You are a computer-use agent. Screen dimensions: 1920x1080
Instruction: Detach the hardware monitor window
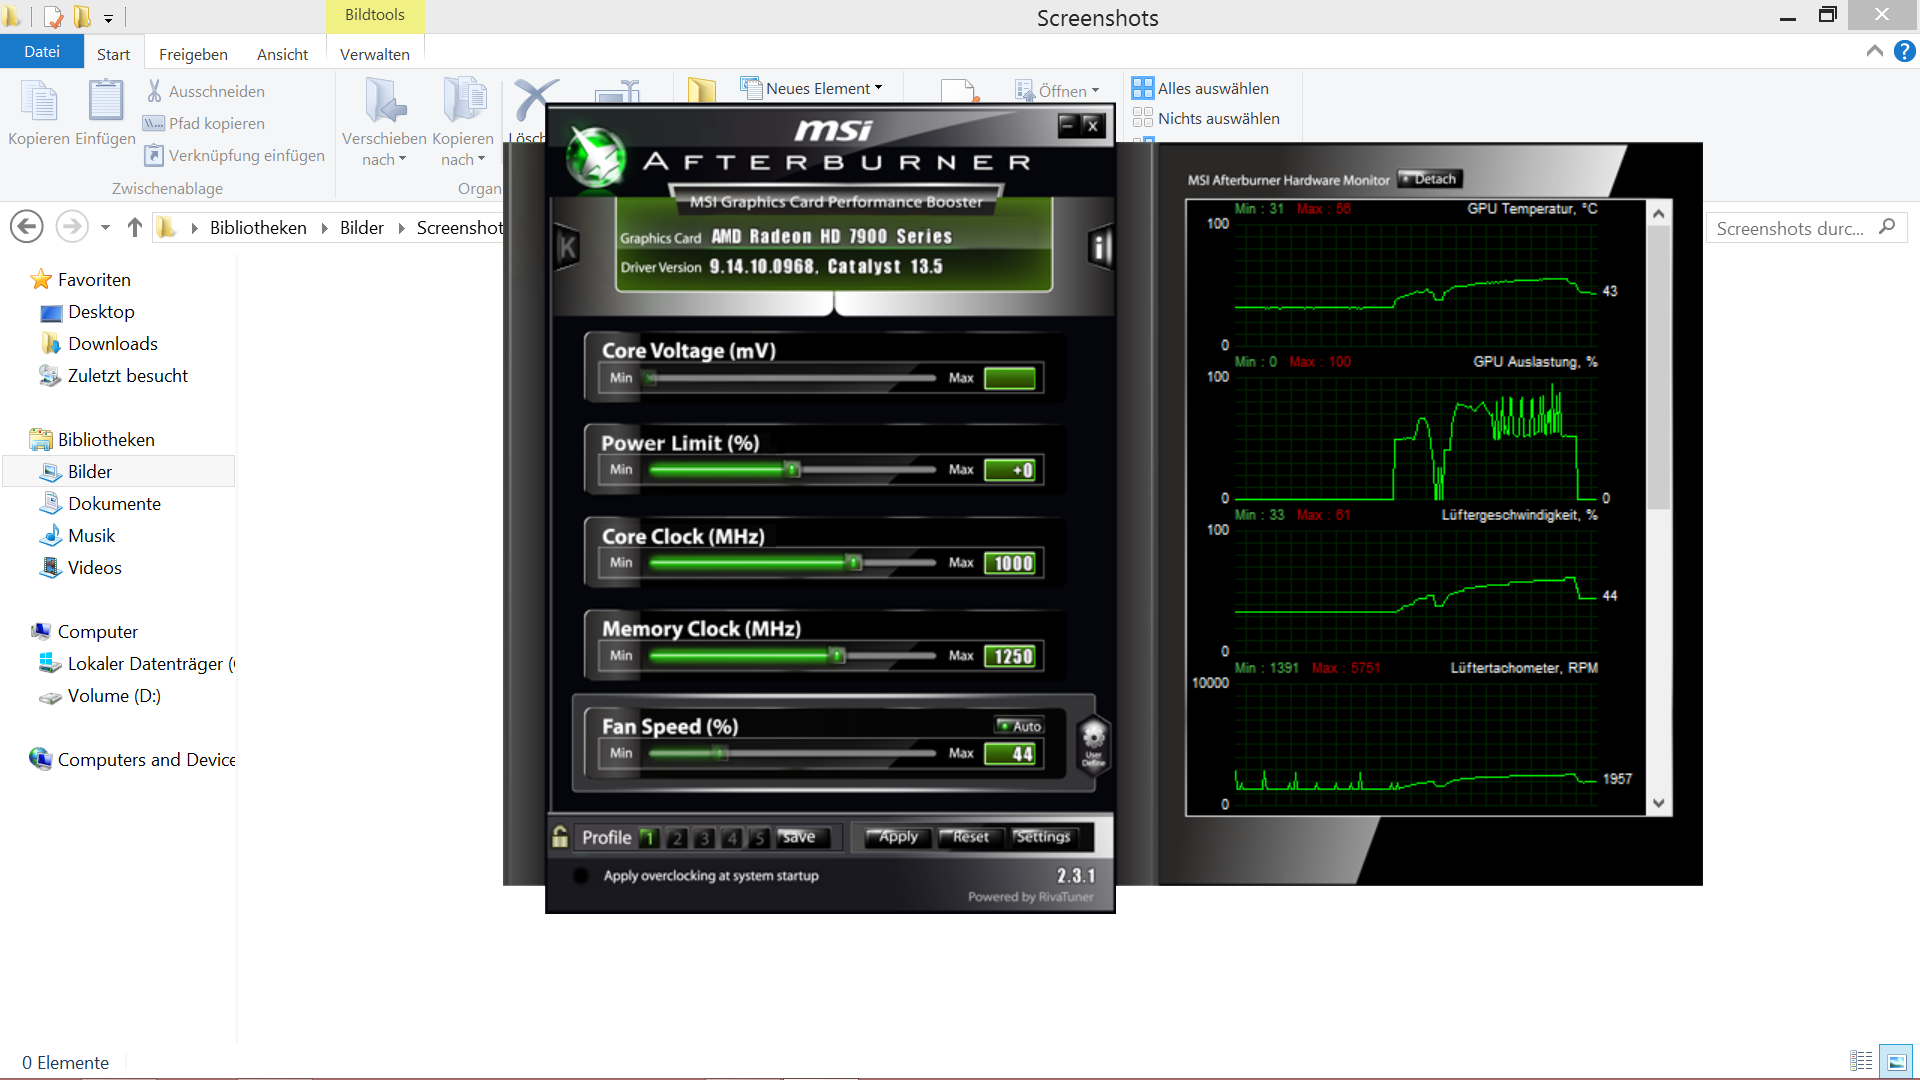pos(1430,179)
